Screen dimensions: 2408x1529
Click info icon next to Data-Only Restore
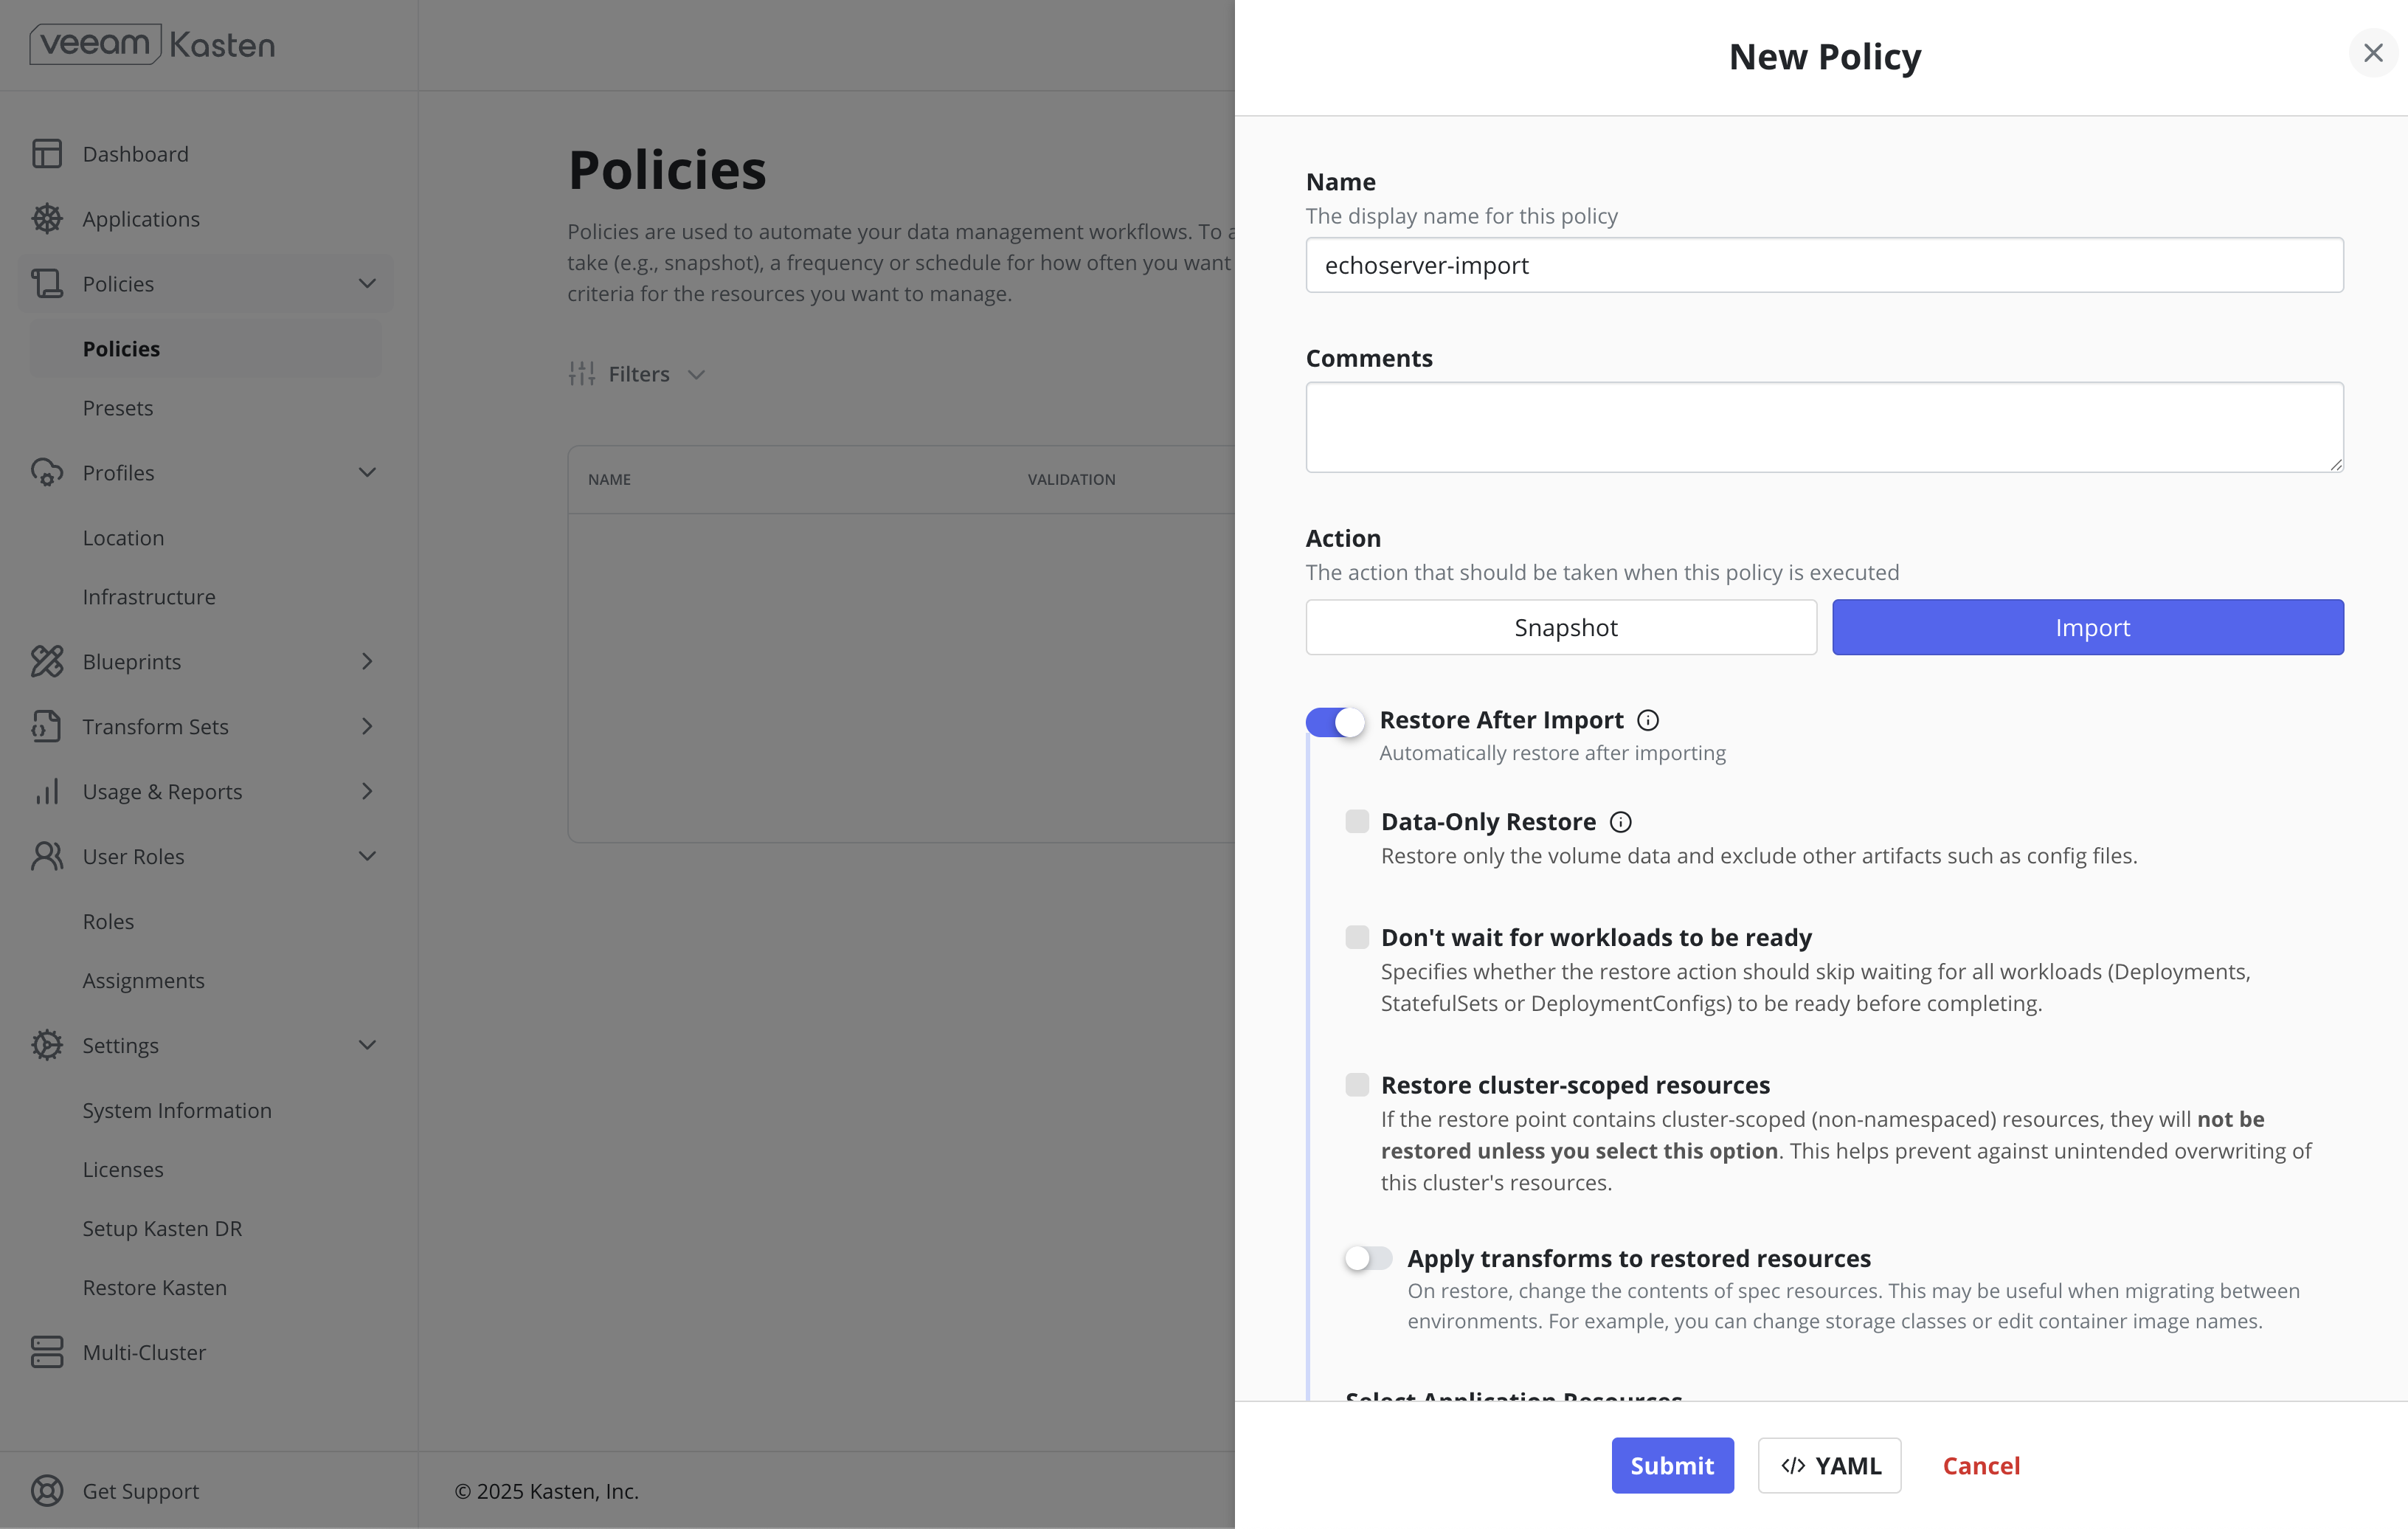(x=1621, y=822)
